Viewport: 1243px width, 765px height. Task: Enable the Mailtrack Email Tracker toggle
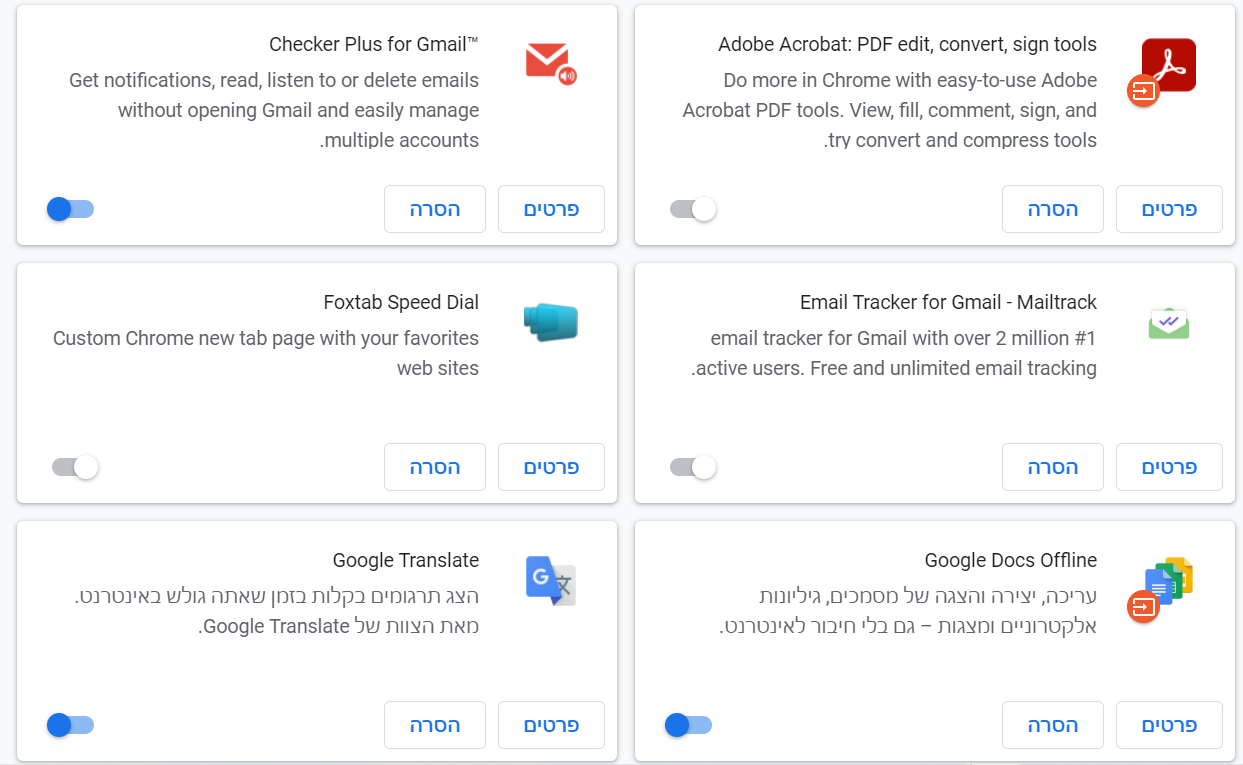(693, 467)
